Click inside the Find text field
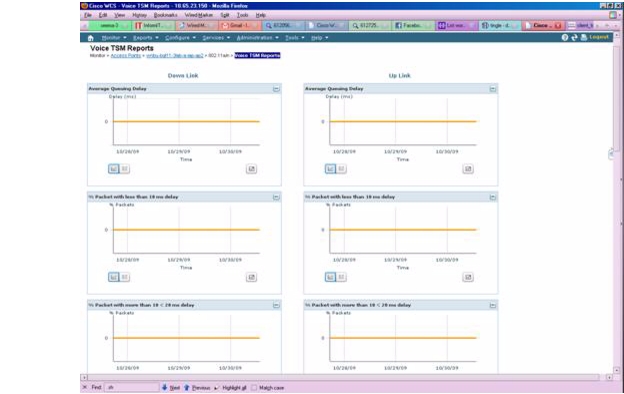This screenshot has height=394, width=624. [x=132, y=387]
